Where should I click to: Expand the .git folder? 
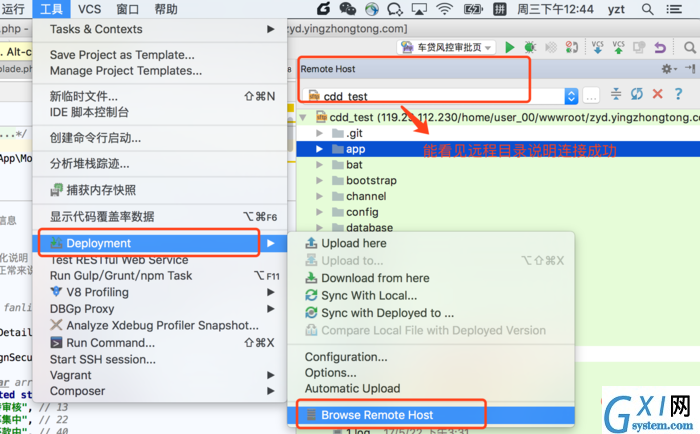click(x=319, y=133)
